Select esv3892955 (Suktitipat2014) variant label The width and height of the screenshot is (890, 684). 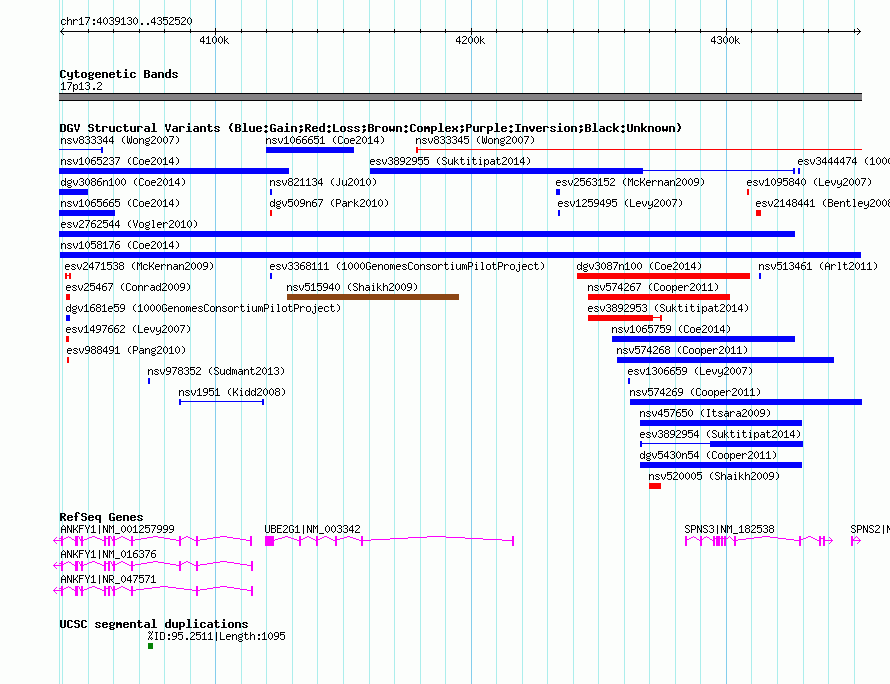(x=450, y=161)
